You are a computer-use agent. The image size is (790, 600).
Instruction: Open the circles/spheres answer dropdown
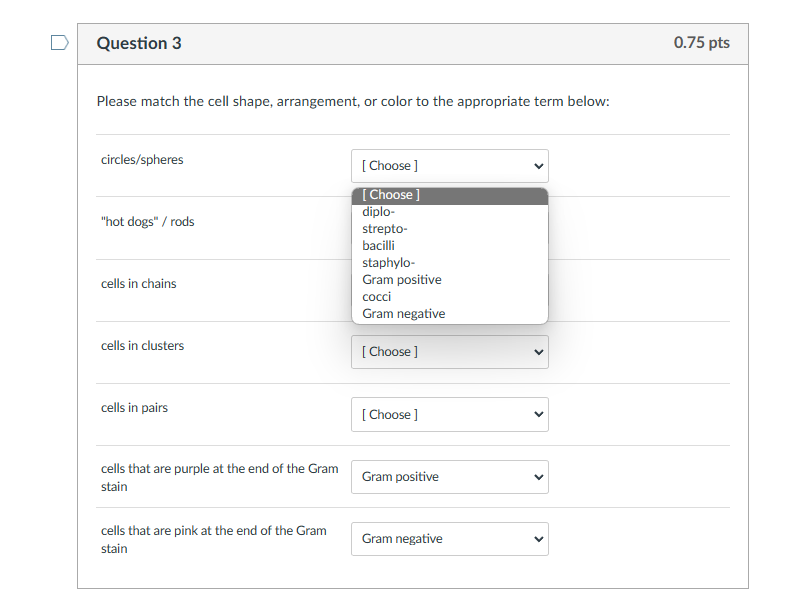coord(449,165)
